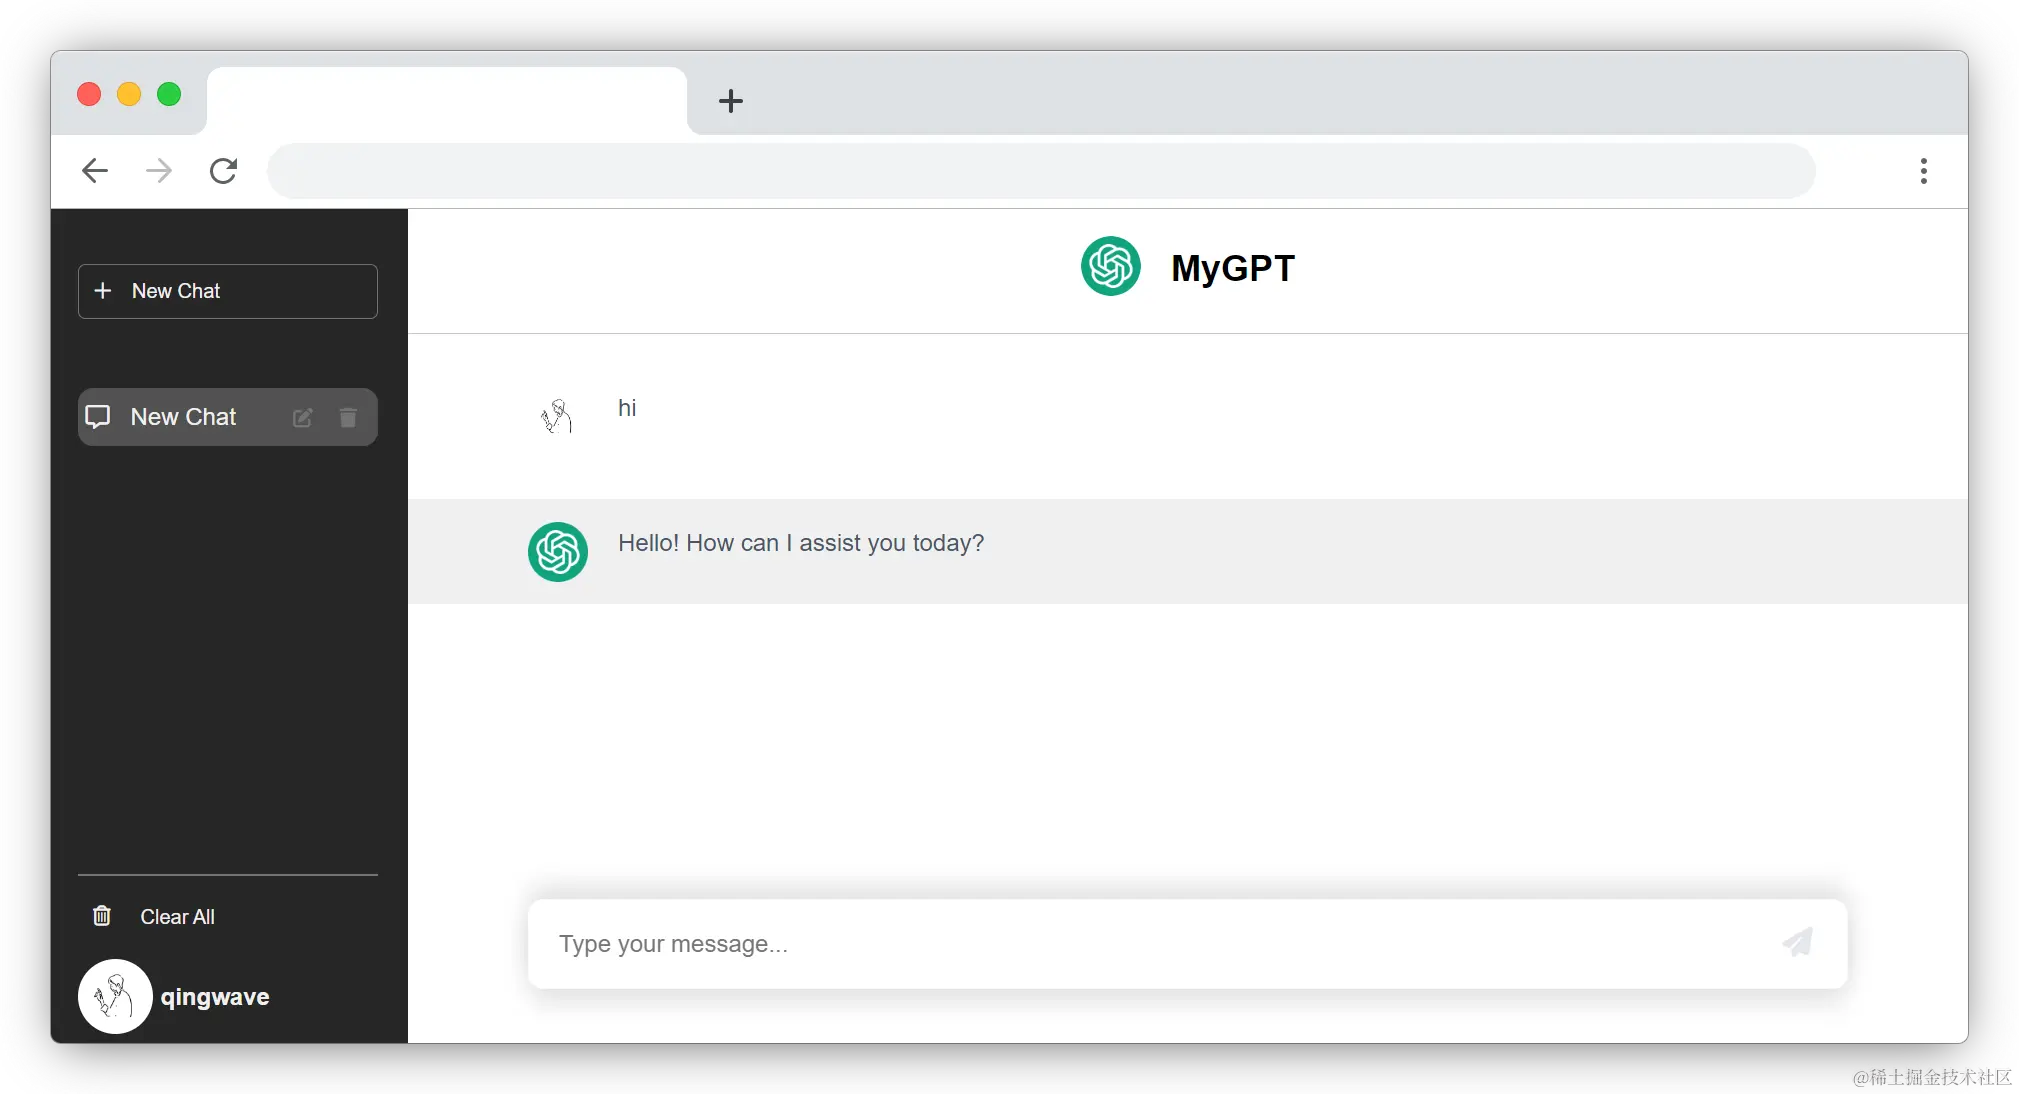Select the active browser tab
2019x1094 pixels.
446,101
